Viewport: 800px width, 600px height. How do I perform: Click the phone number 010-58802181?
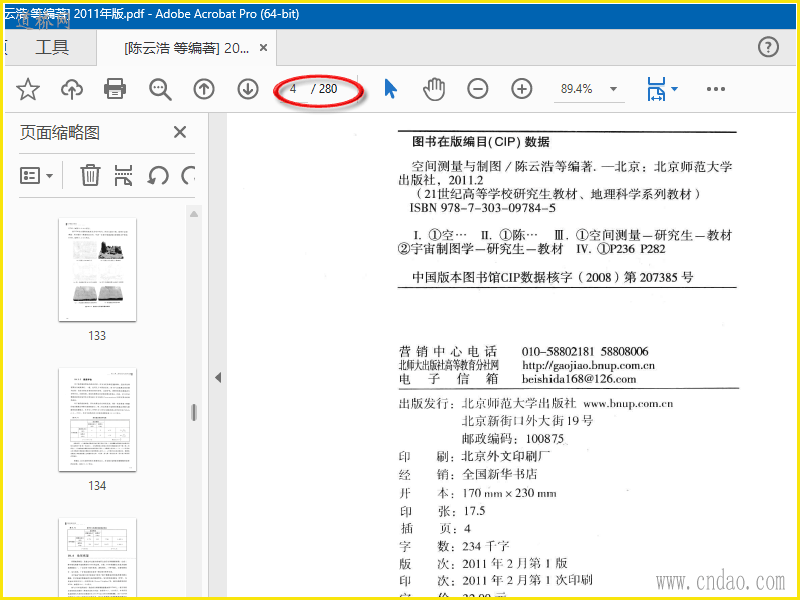558,352
